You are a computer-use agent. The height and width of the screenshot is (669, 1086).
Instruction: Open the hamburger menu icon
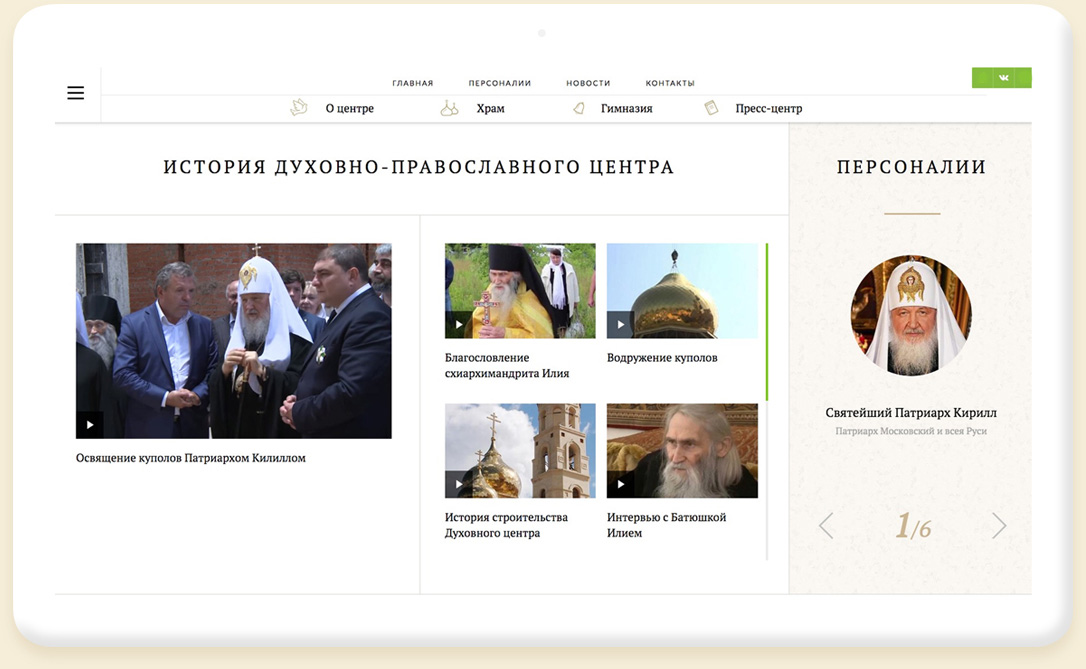coord(76,93)
